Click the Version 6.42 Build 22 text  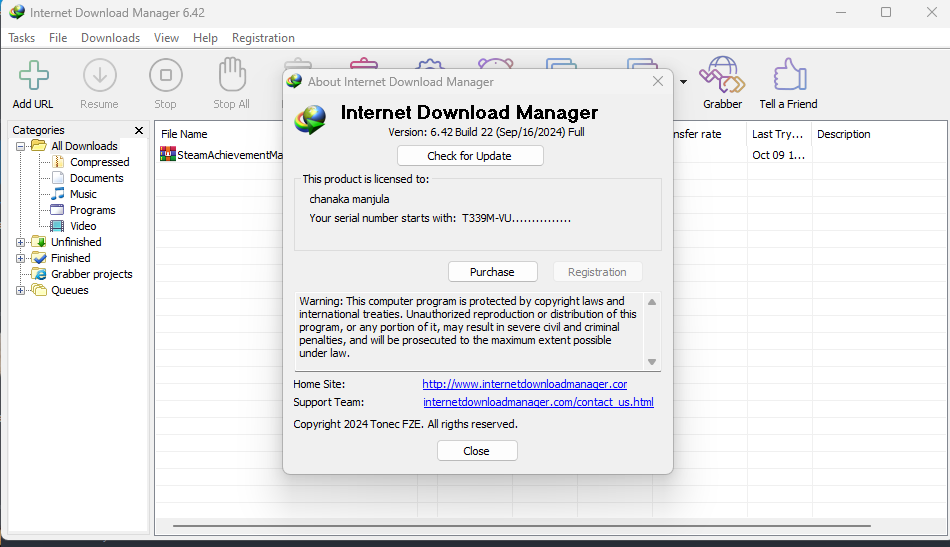[486, 132]
